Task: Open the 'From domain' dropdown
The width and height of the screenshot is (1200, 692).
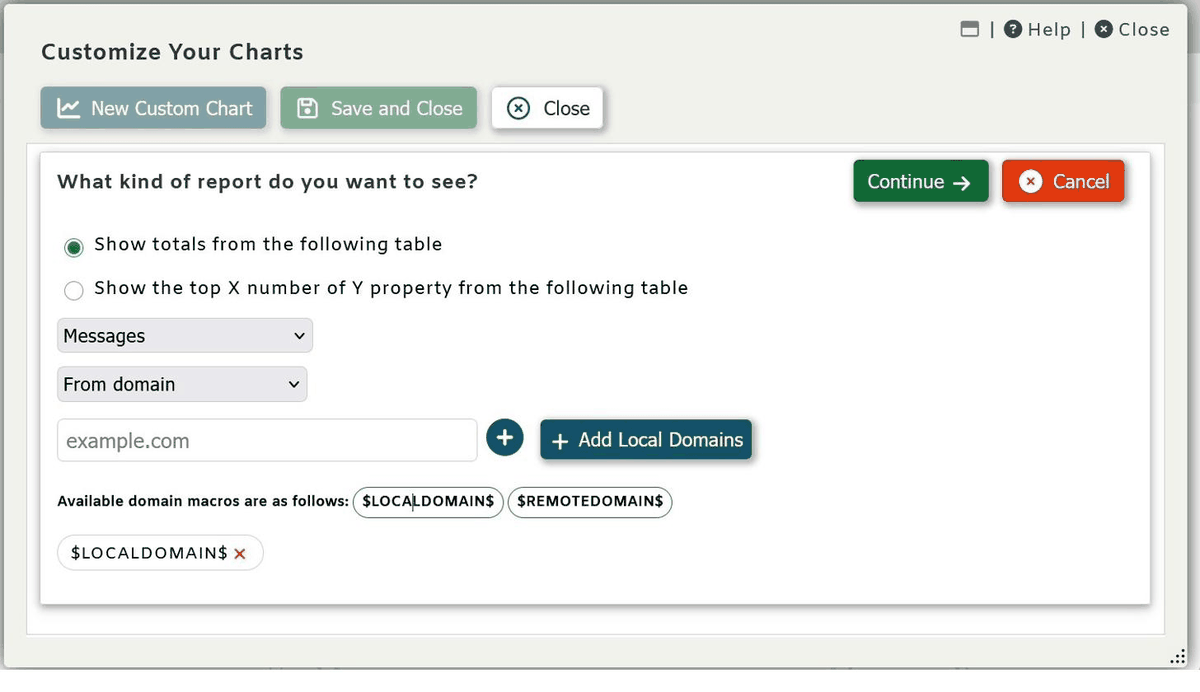Action: 182,384
